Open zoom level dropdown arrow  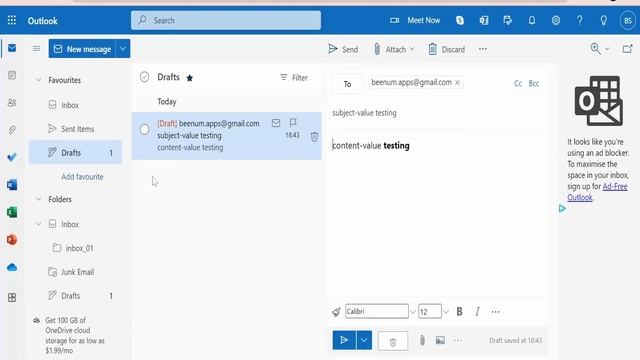[607, 49]
